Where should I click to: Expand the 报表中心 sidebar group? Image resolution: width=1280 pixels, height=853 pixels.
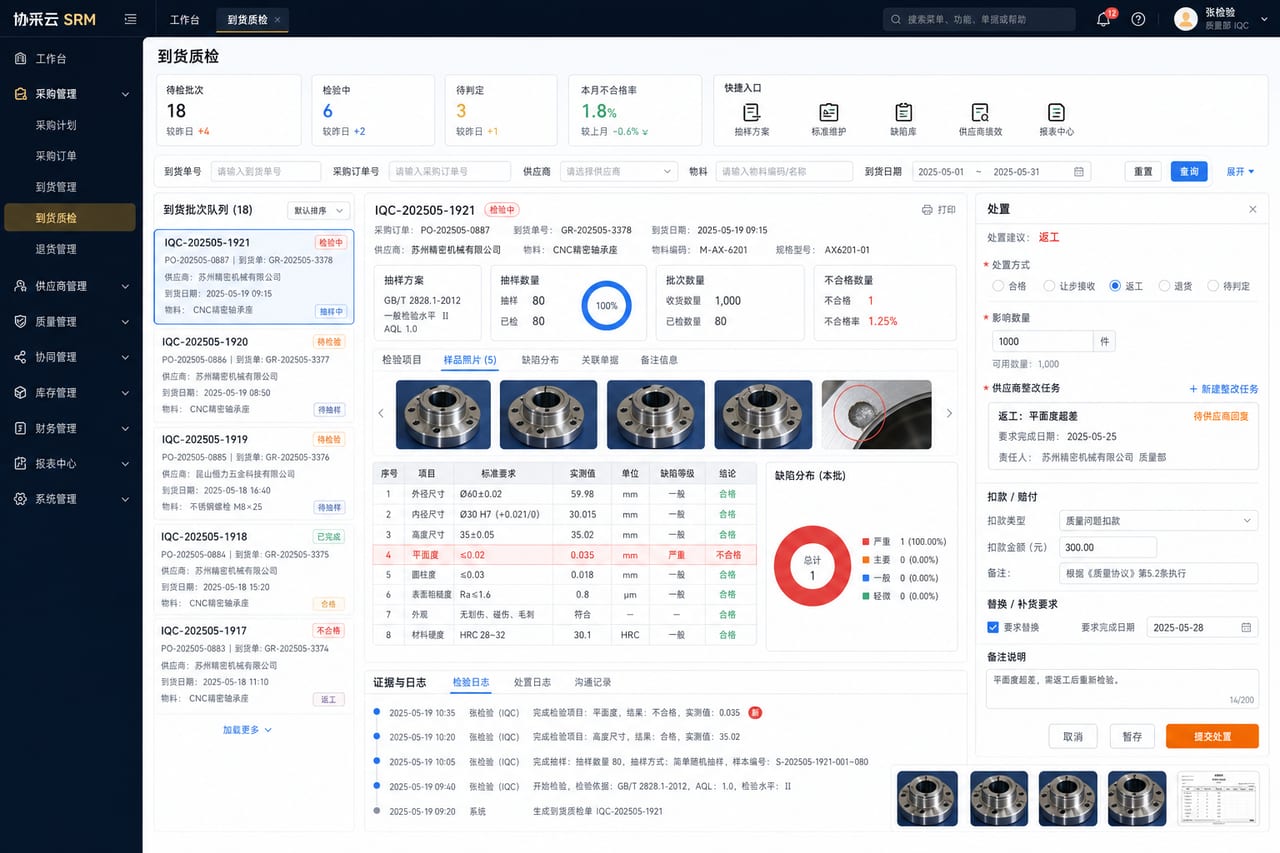pos(125,464)
